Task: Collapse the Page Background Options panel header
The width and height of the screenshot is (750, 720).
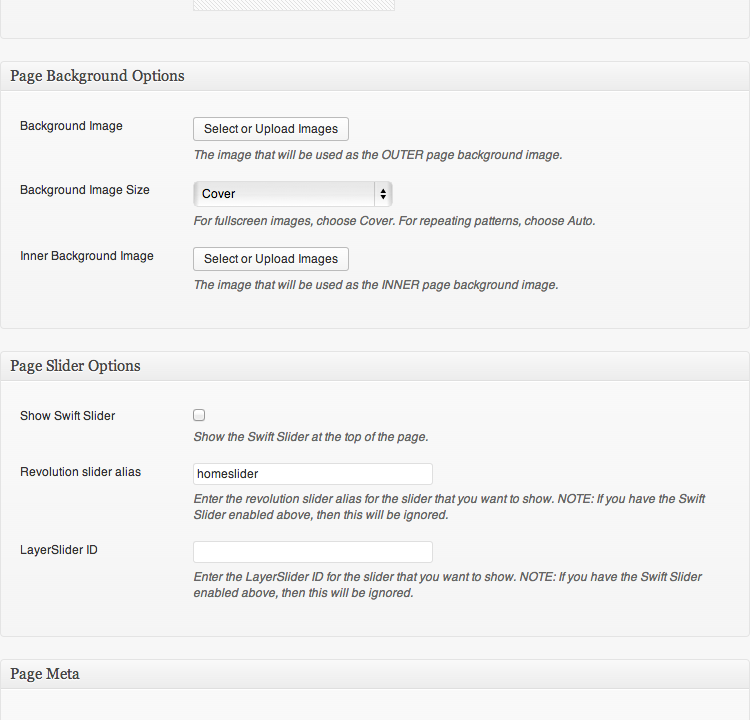Action: [x=375, y=76]
